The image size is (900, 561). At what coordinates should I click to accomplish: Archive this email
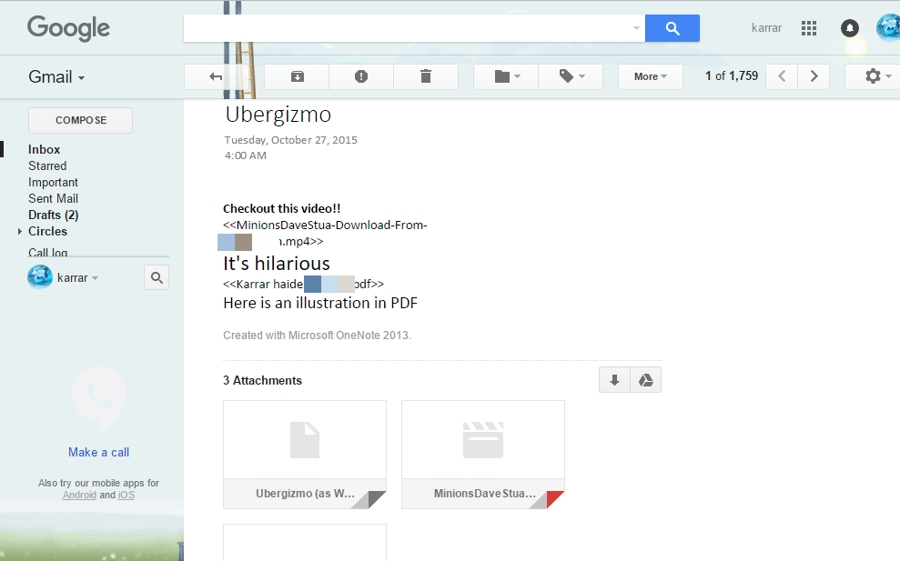tap(297, 76)
